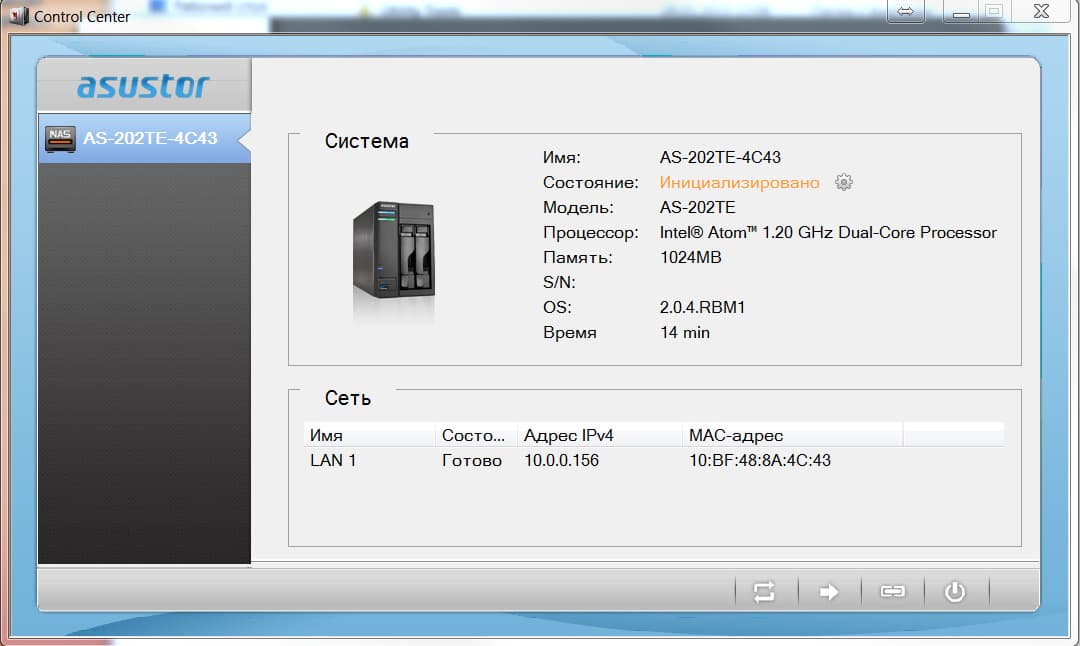Click the power button icon

pos(955,592)
